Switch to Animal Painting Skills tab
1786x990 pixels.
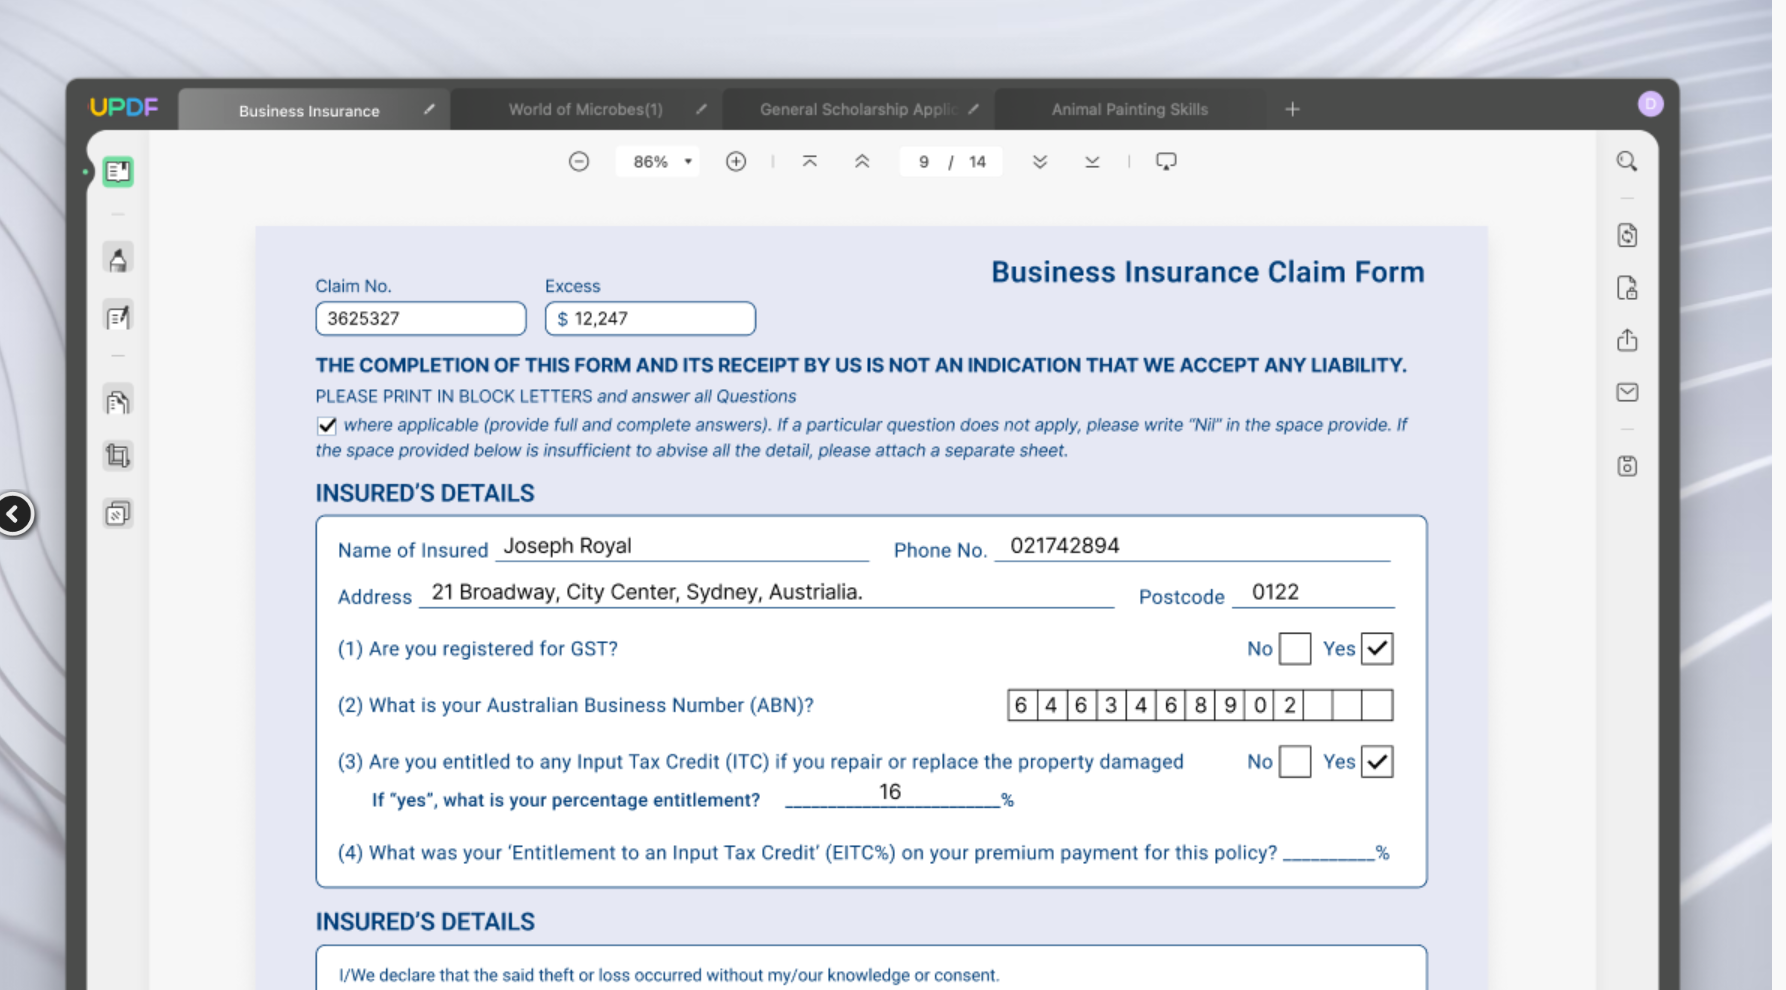[1129, 110]
